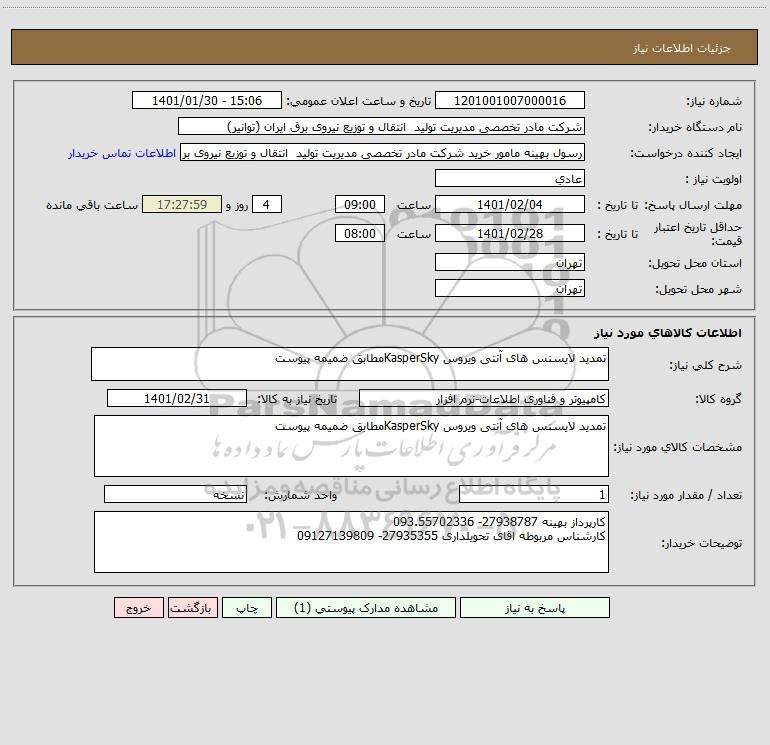Click the need date field 1401/02/31
770x745 pixels.
(x=177, y=398)
